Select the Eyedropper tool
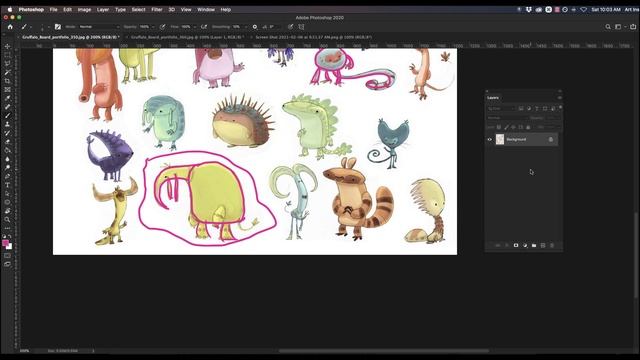Viewport: 640px width, 360px height. [x=7, y=98]
